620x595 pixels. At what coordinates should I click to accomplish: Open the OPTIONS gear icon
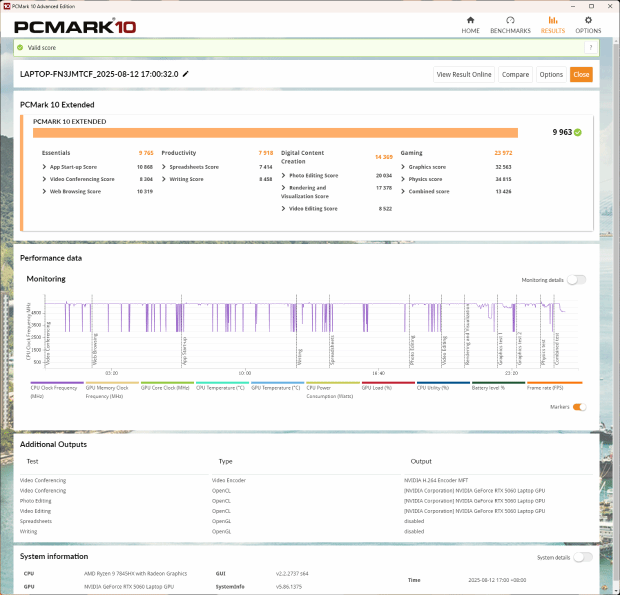pos(588,24)
